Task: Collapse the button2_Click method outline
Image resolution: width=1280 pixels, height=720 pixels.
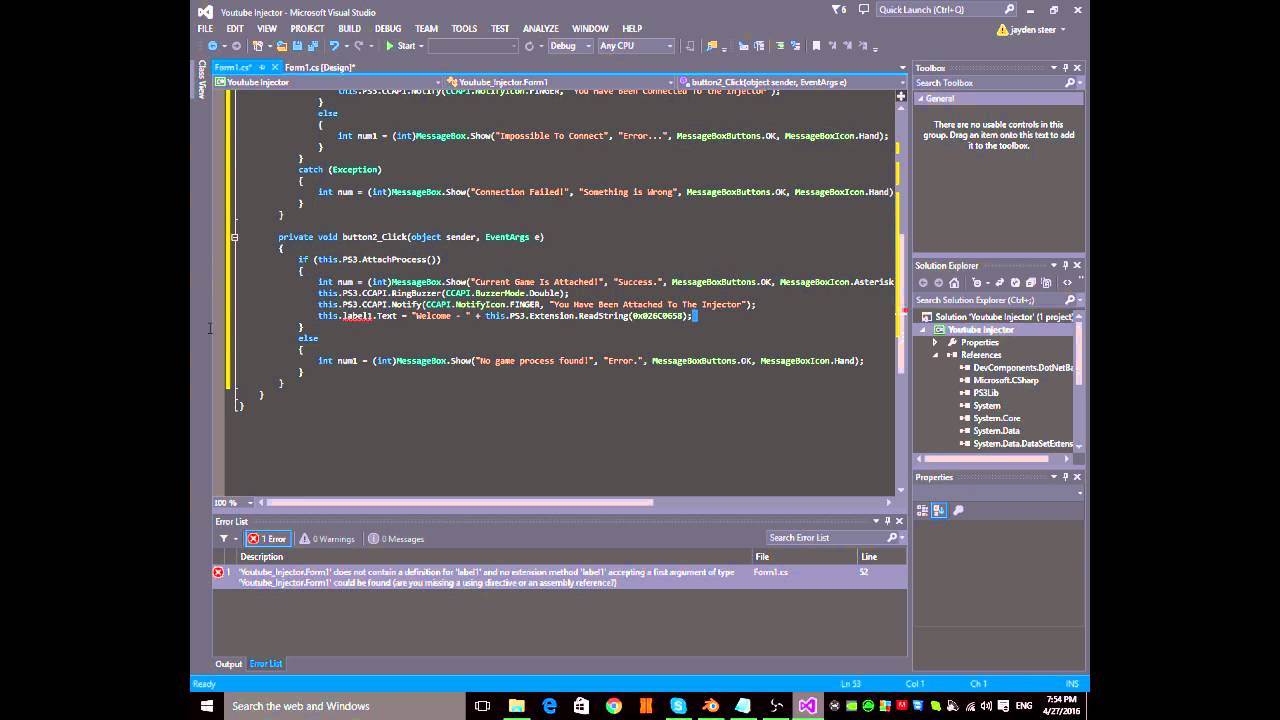Action: point(234,237)
